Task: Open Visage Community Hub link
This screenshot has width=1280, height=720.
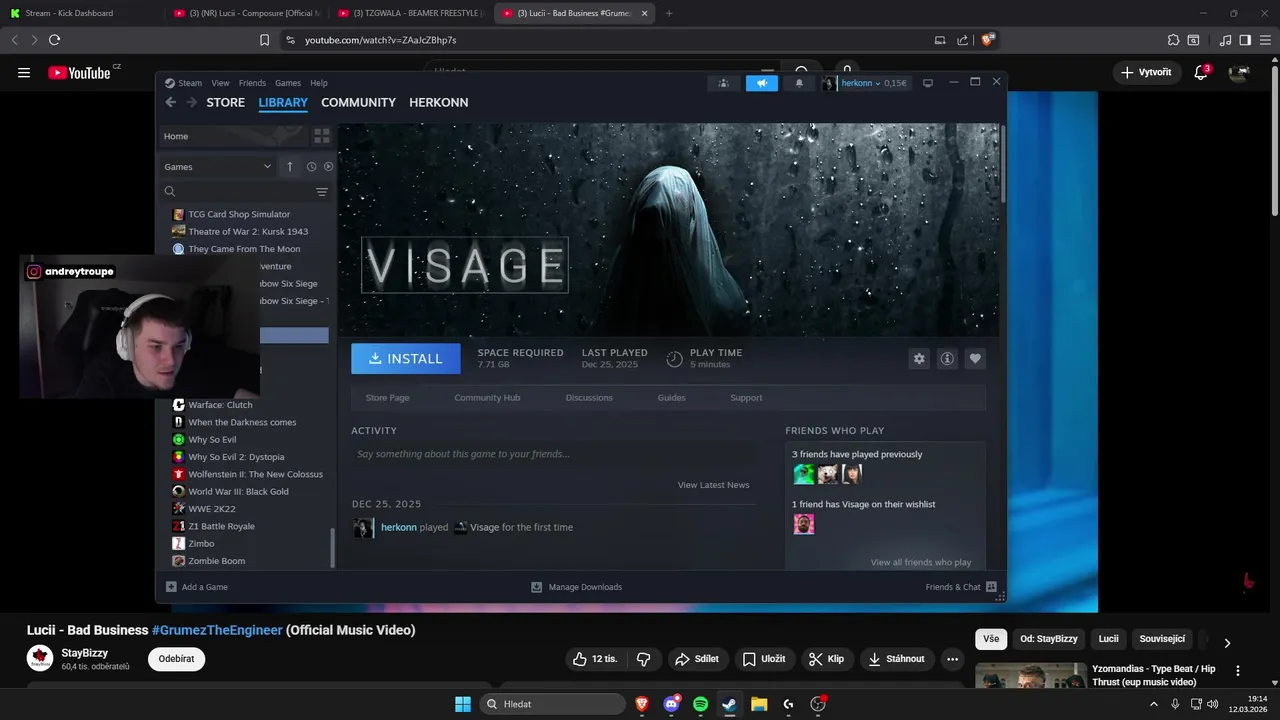Action: (x=487, y=398)
